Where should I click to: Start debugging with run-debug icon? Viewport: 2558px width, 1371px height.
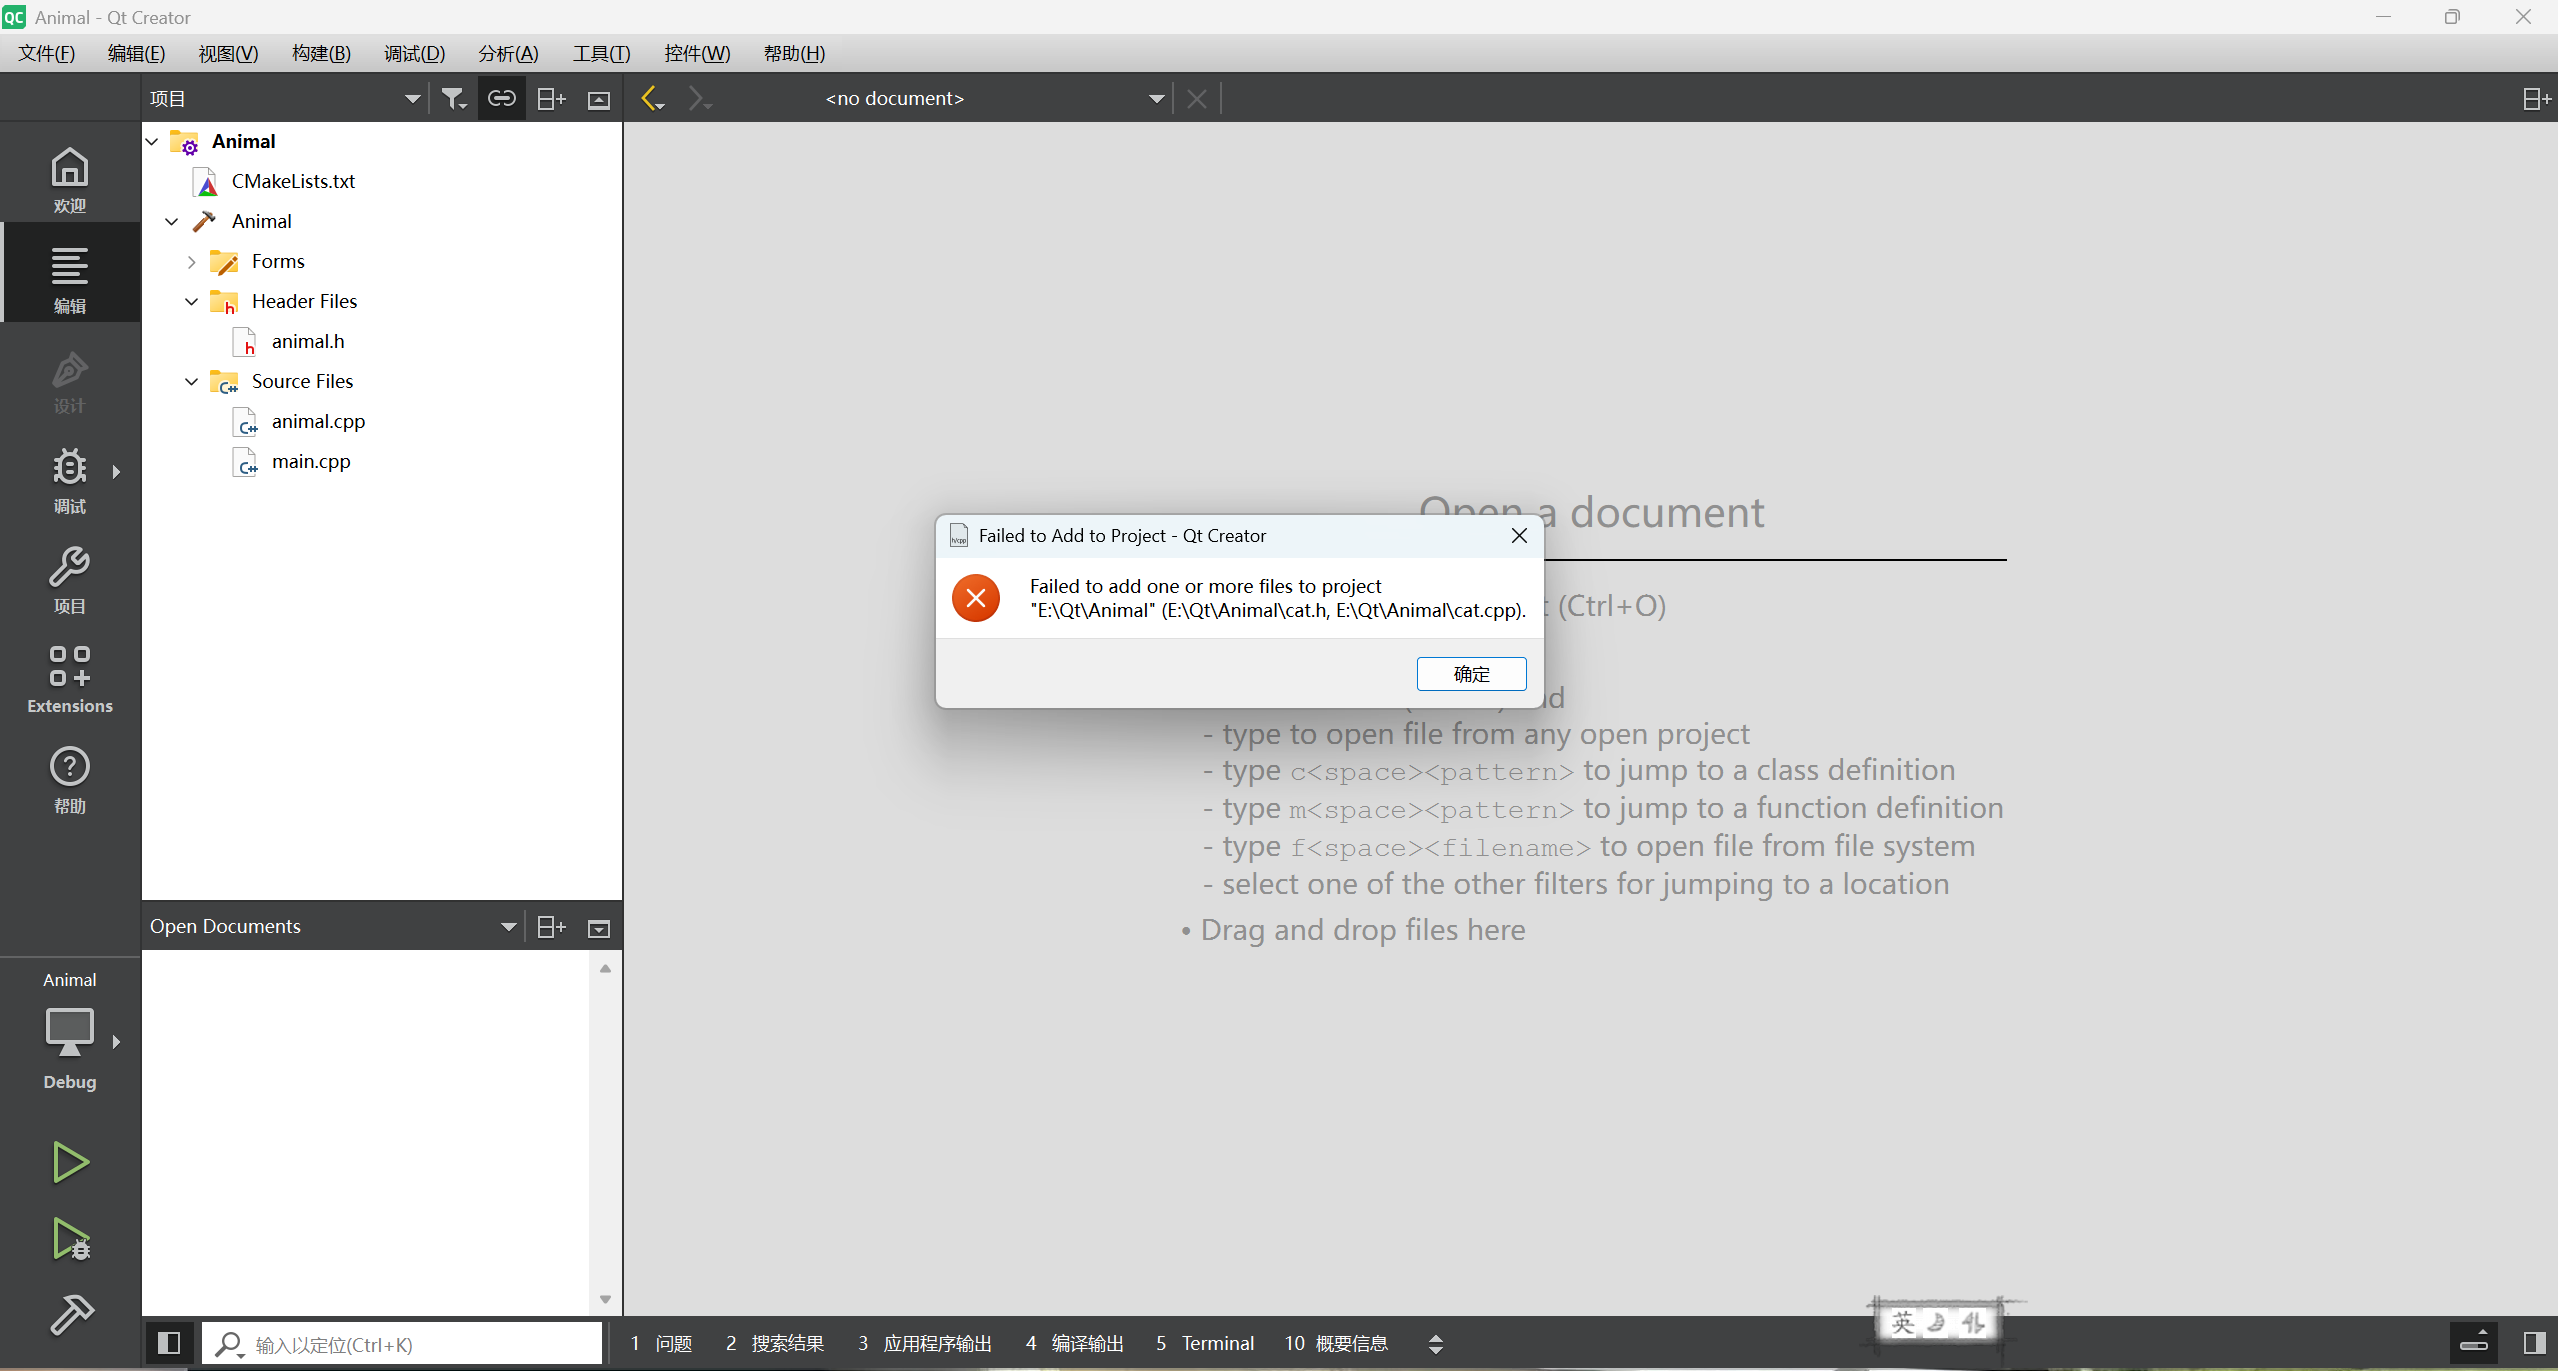[69, 1239]
